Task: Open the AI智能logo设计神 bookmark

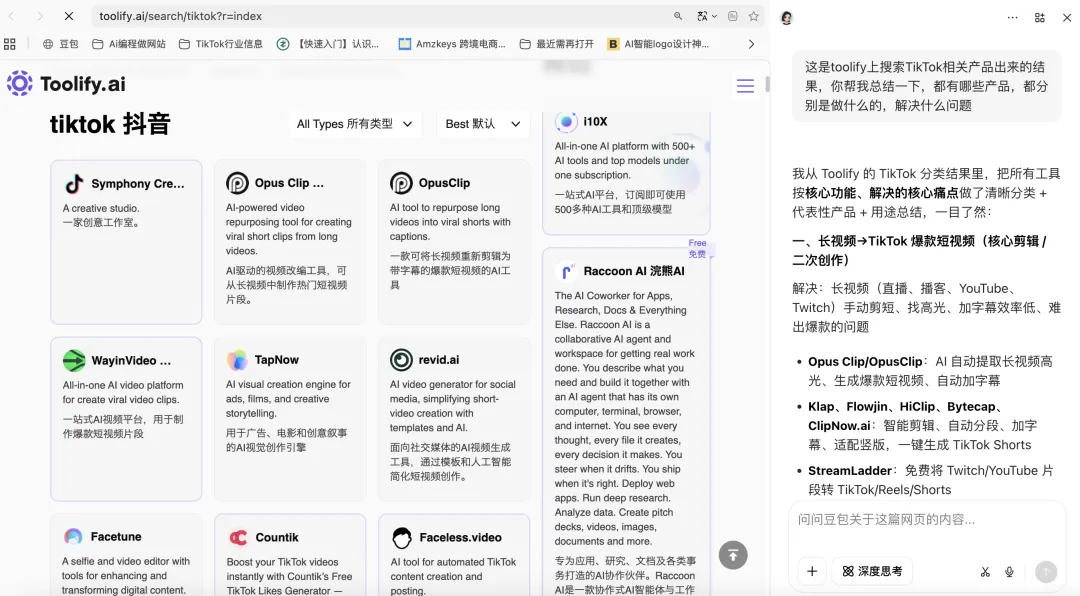Action: click(658, 44)
